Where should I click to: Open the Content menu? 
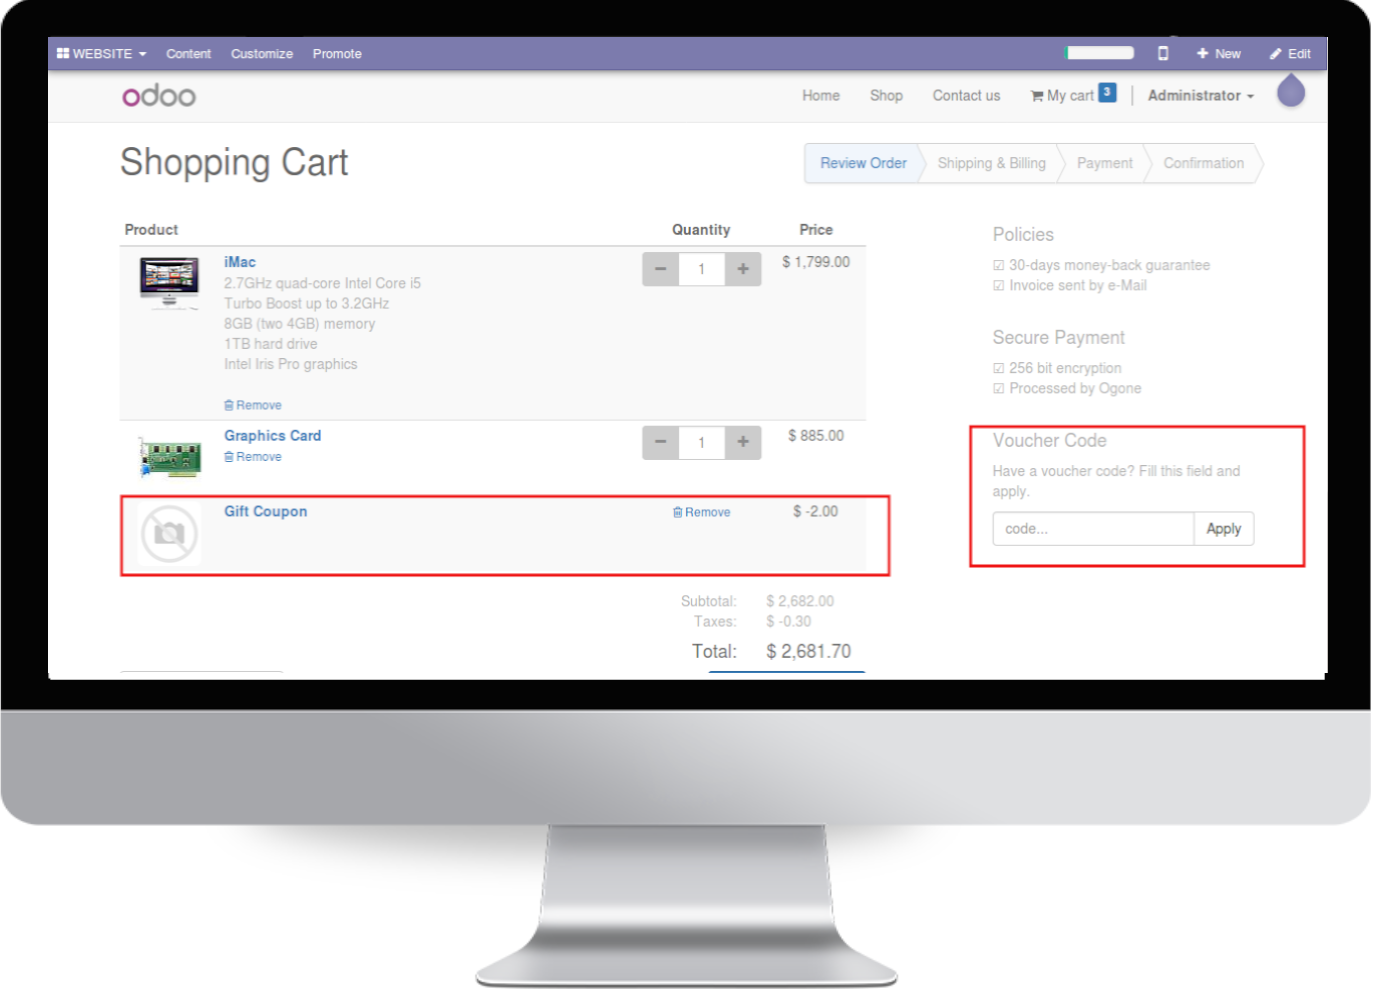188,54
